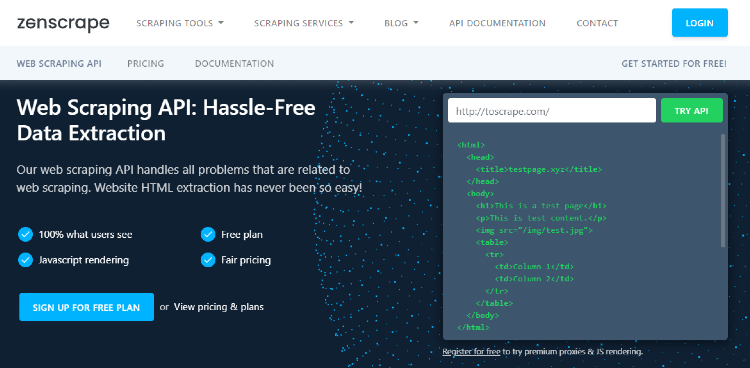This screenshot has height=368, width=750.
Task: Click the Register for free link
Action: [471, 352]
